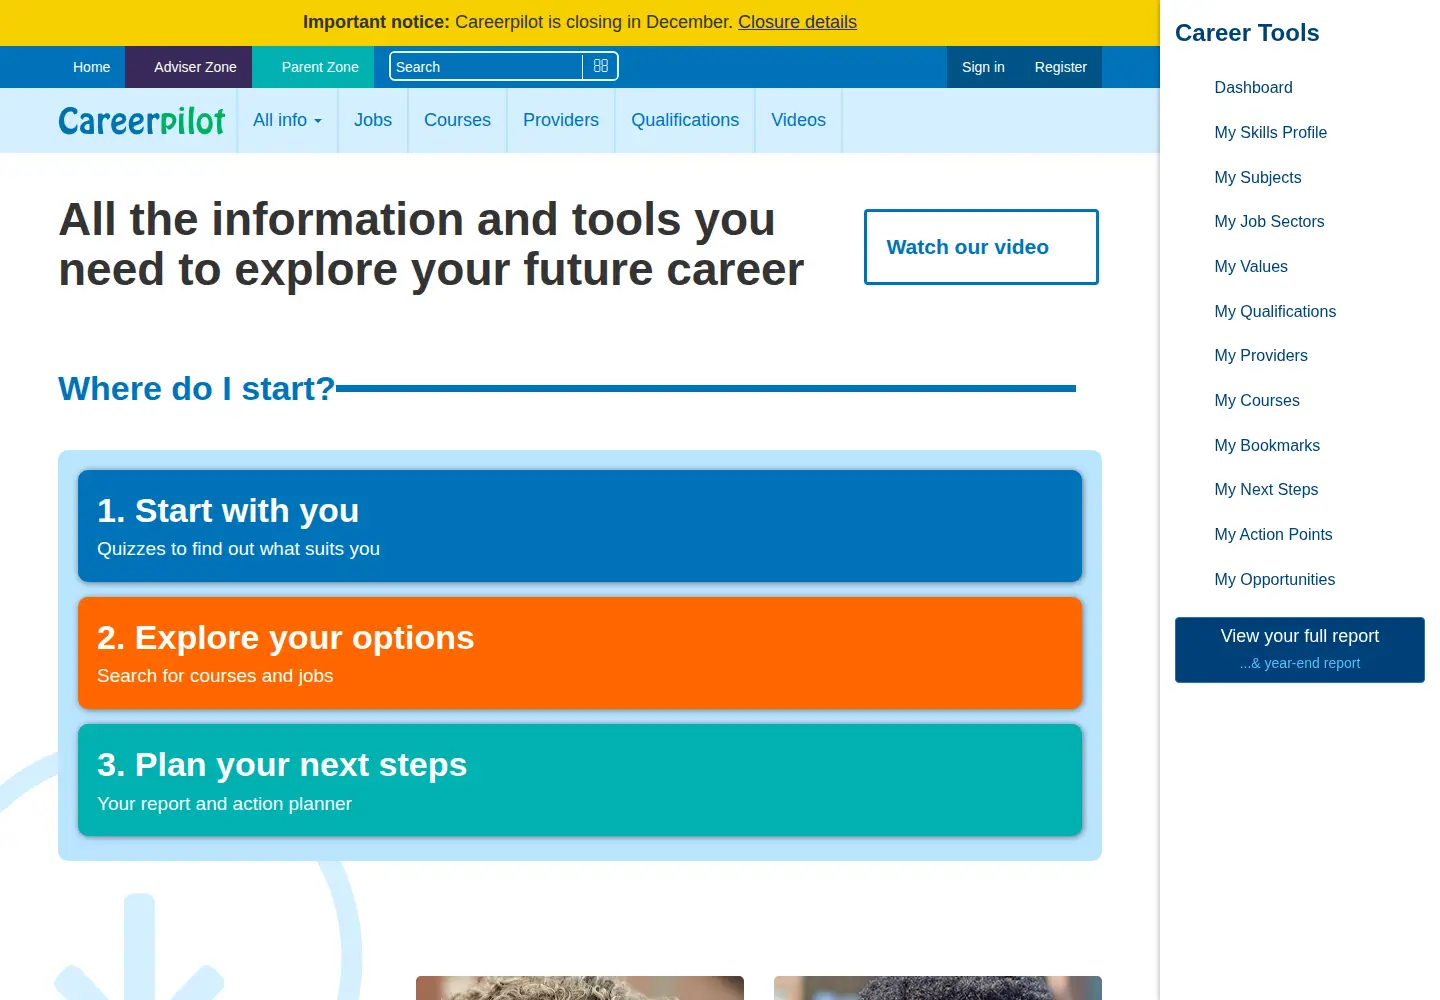Open My Job Sectors link
The image size is (1440, 1000).
pos(1269,221)
